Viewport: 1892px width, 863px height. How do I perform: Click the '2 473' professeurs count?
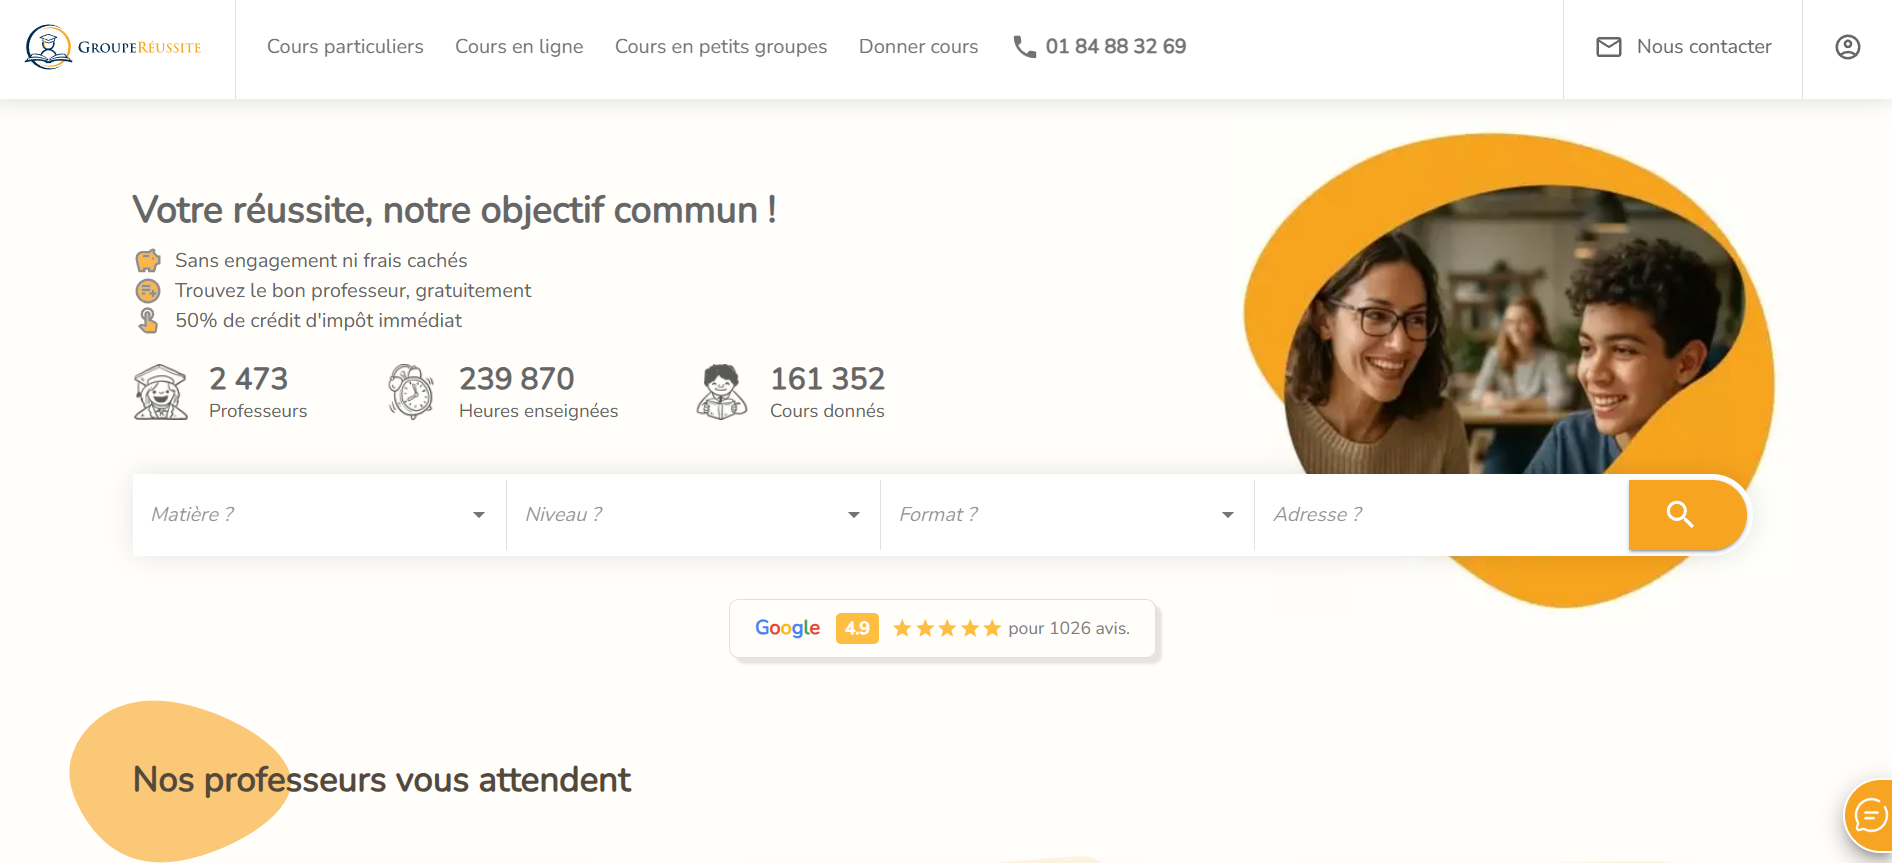pyautogui.click(x=248, y=379)
